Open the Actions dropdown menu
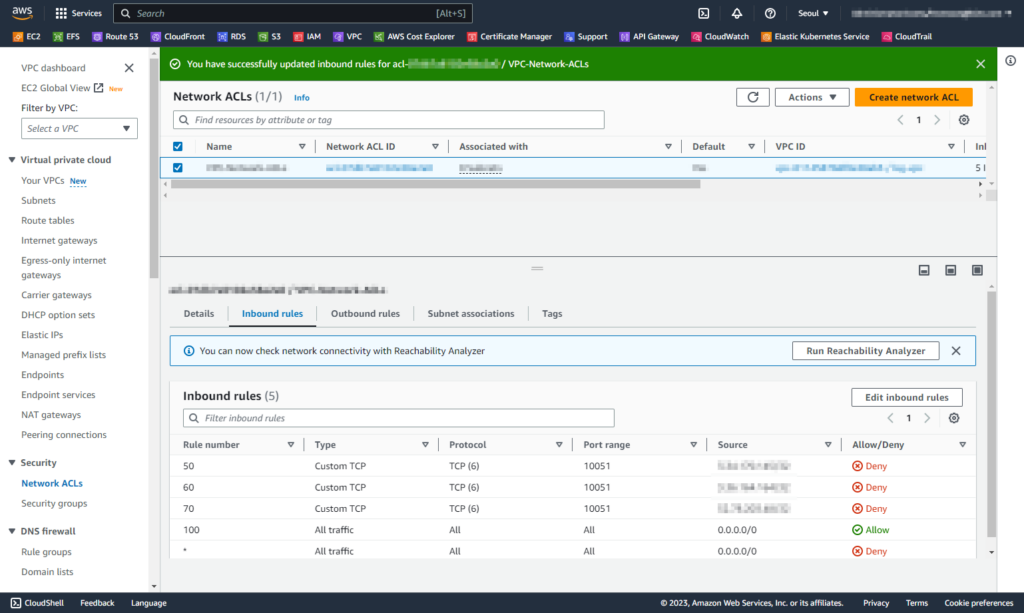The image size is (1024, 613). point(812,97)
